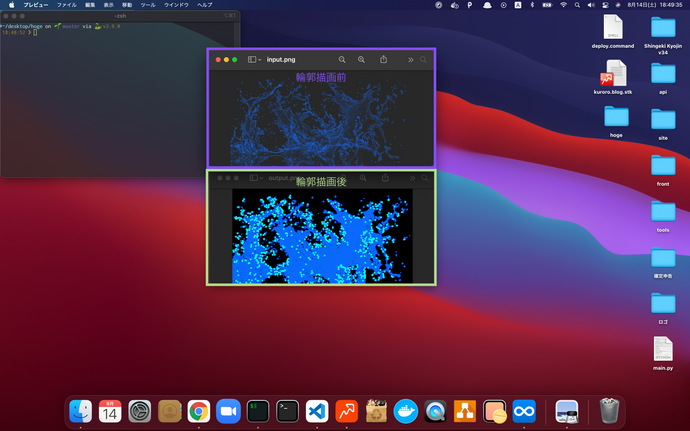Click the master branch text in terminal

click(x=71, y=26)
